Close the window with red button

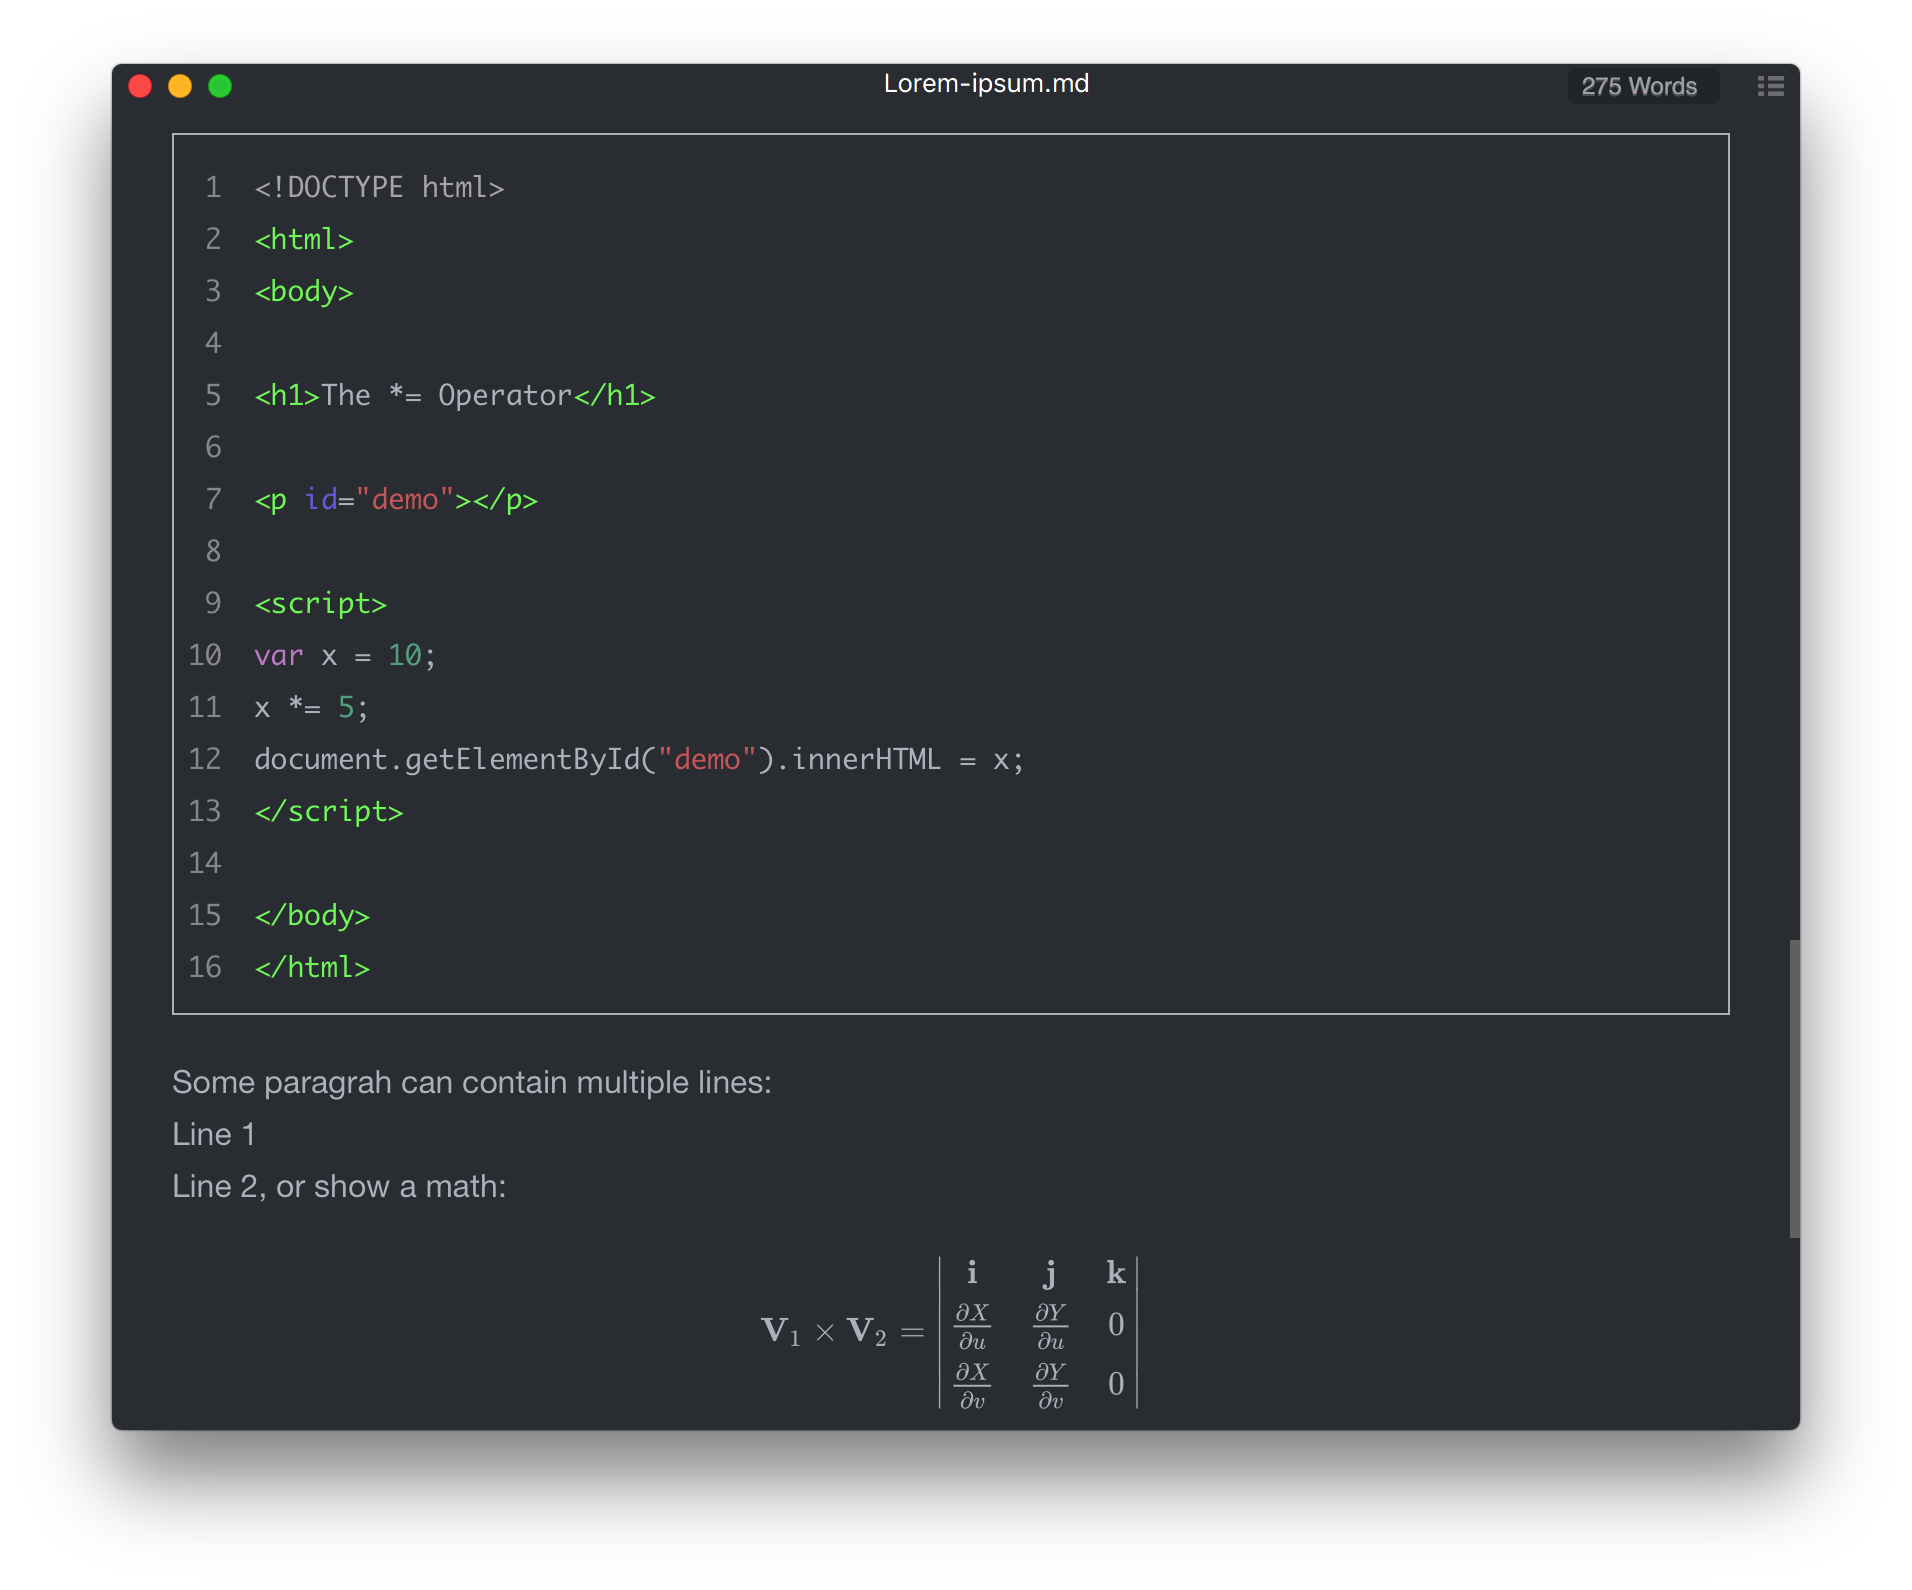tap(140, 86)
